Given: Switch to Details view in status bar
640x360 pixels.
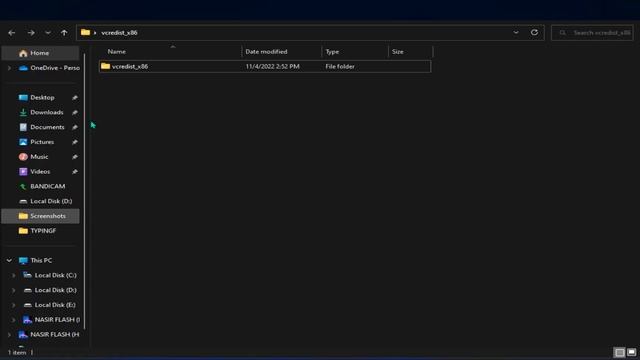Looking at the screenshot, I should tap(620, 352).
